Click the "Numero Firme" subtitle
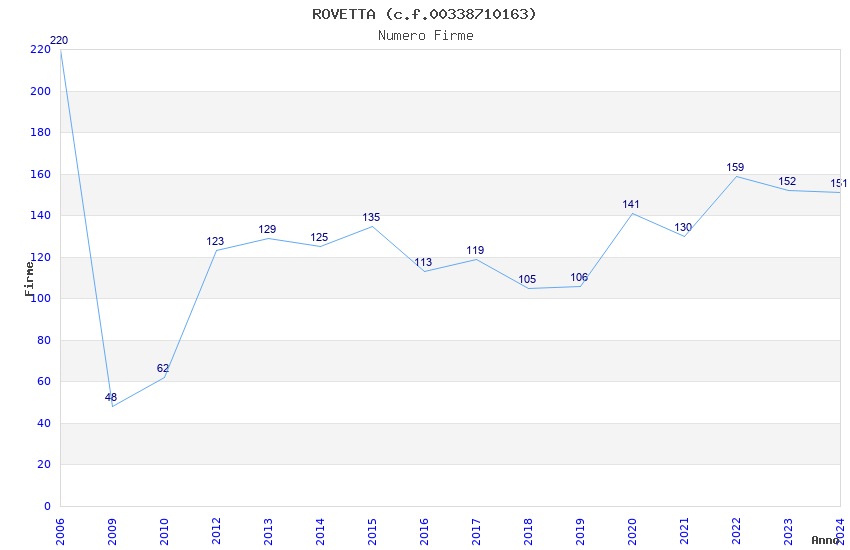The image size is (850, 550). pos(425,36)
